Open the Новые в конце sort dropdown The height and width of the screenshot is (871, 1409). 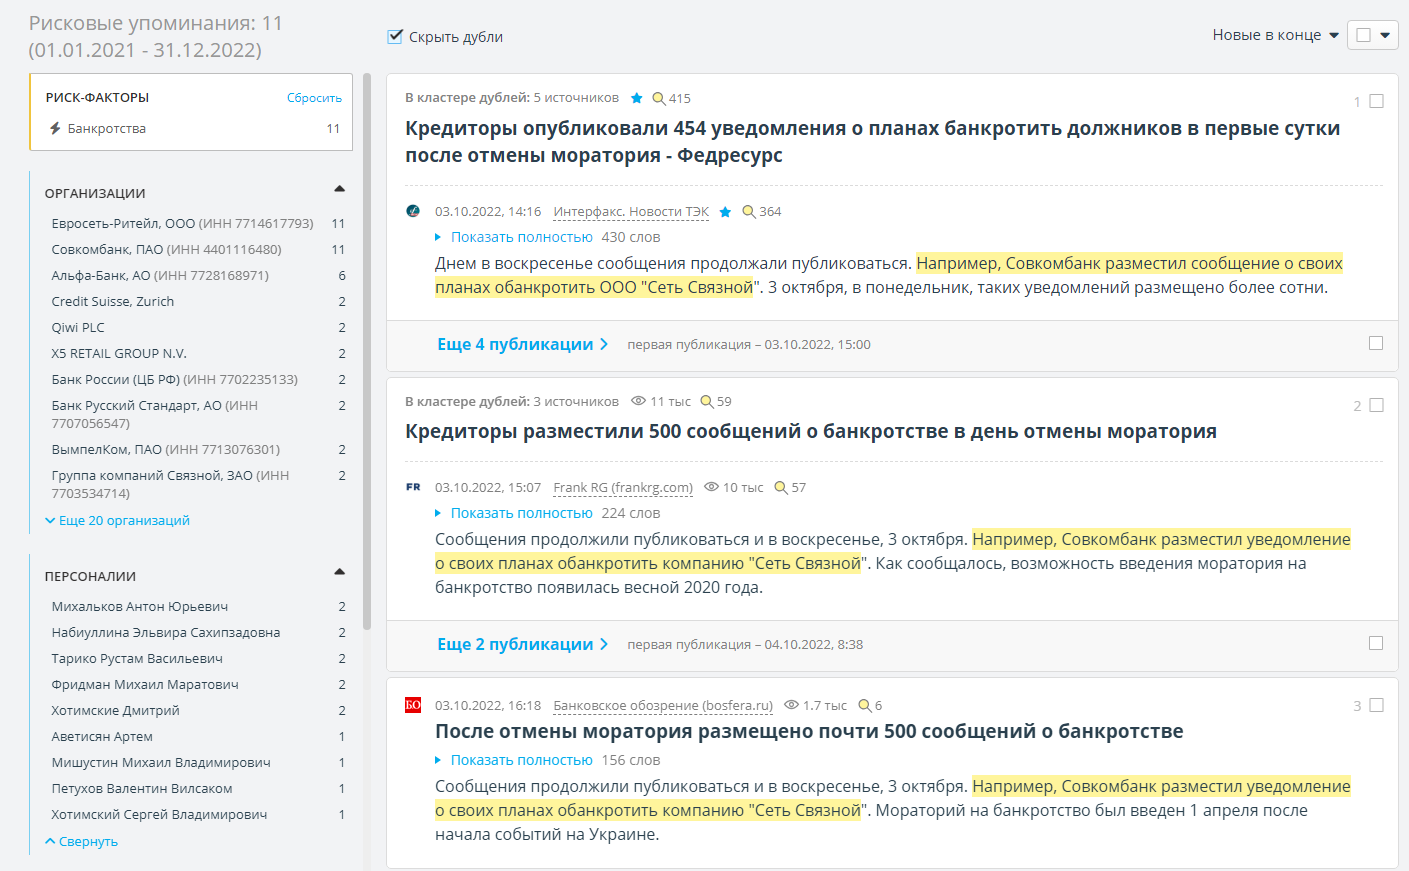[x=1275, y=35]
